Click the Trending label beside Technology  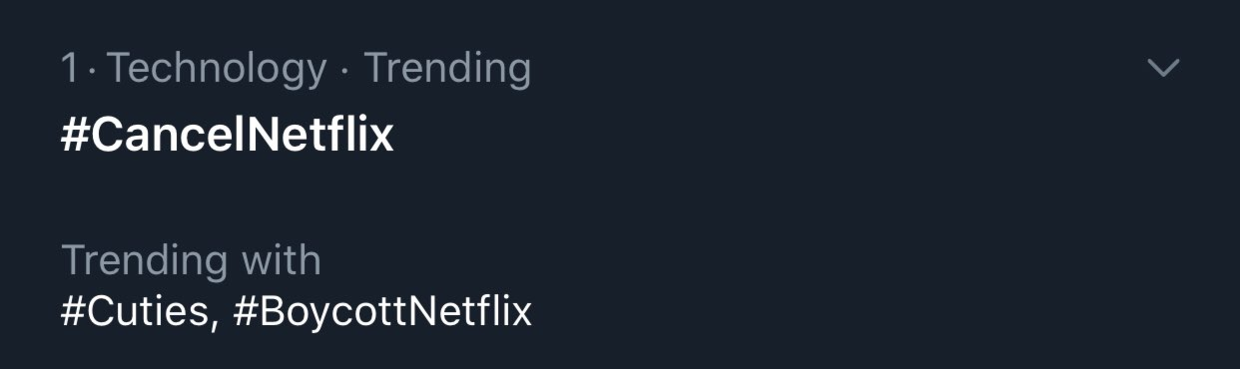(x=447, y=68)
